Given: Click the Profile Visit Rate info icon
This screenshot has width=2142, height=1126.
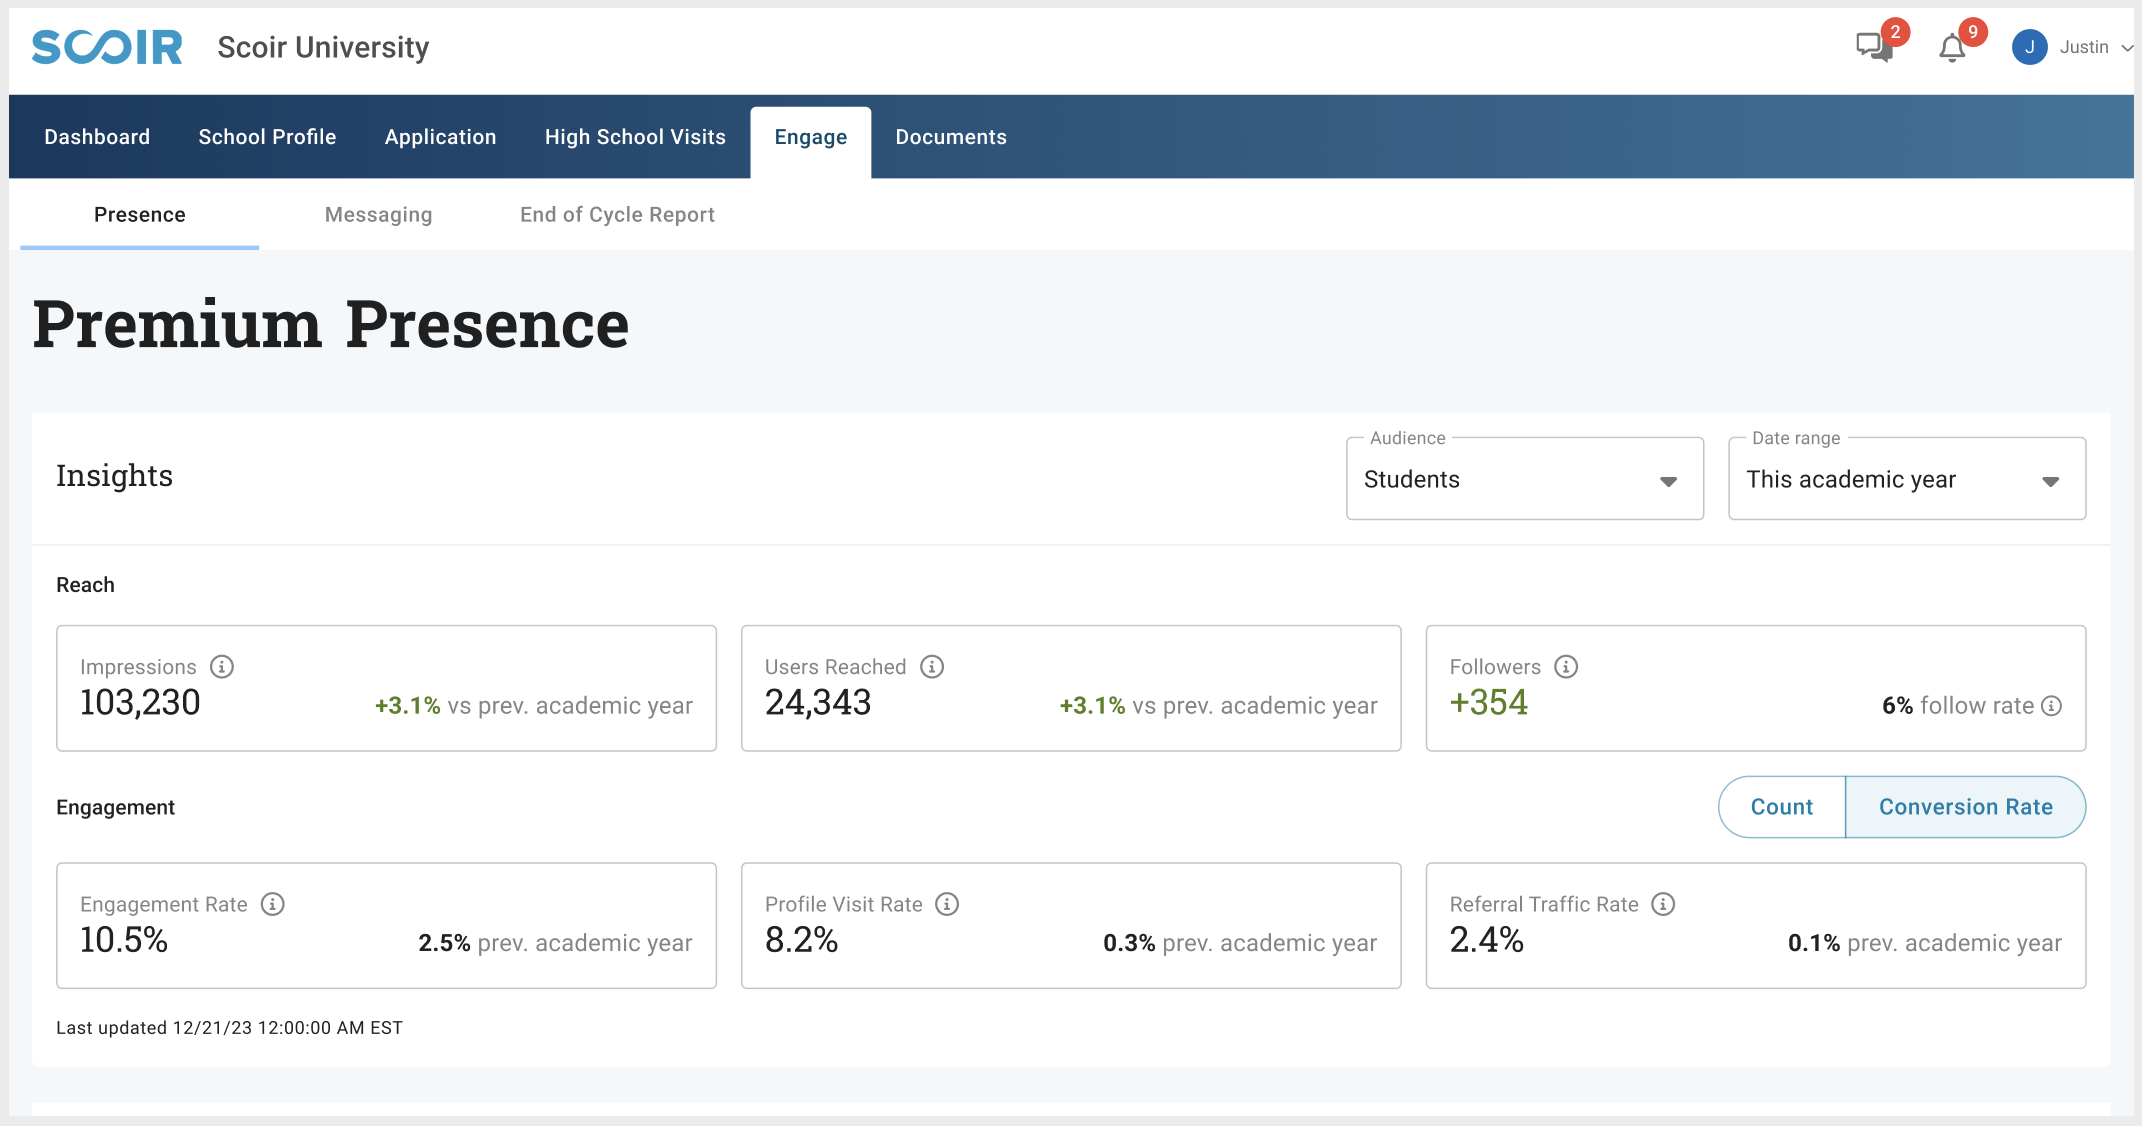Looking at the screenshot, I should (947, 904).
